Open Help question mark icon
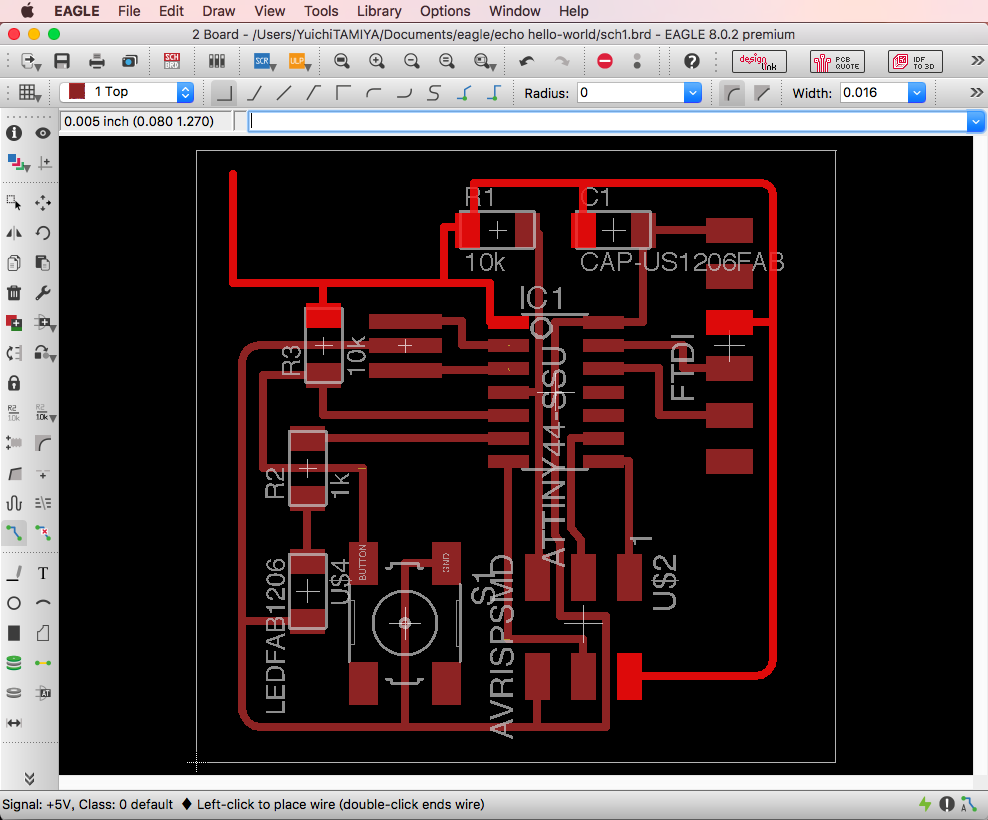 pyautogui.click(x=692, y=61)
